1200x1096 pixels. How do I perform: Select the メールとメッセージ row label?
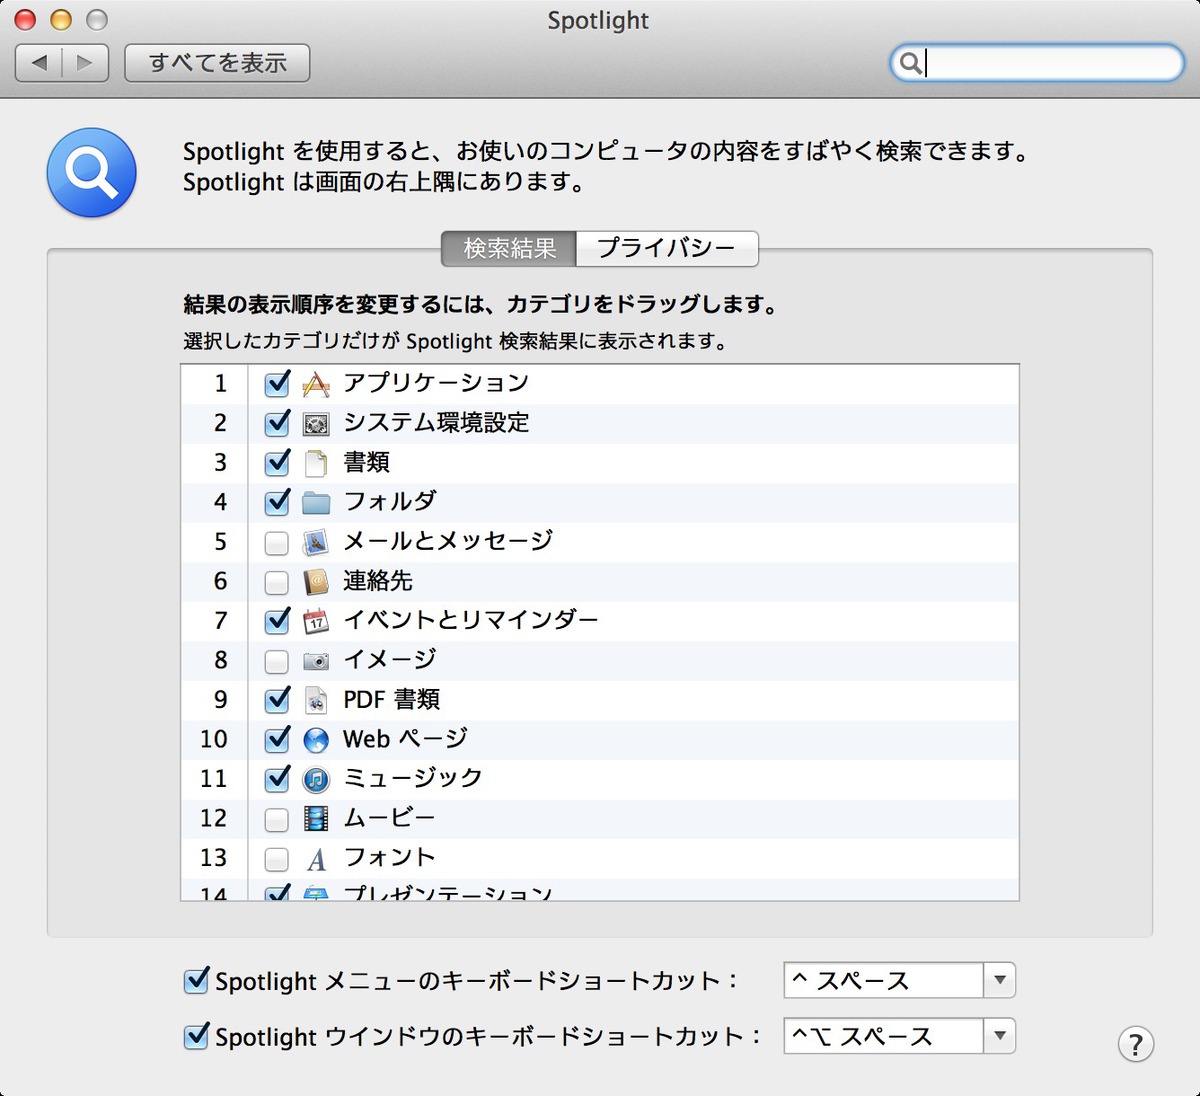tap(448, 541)
